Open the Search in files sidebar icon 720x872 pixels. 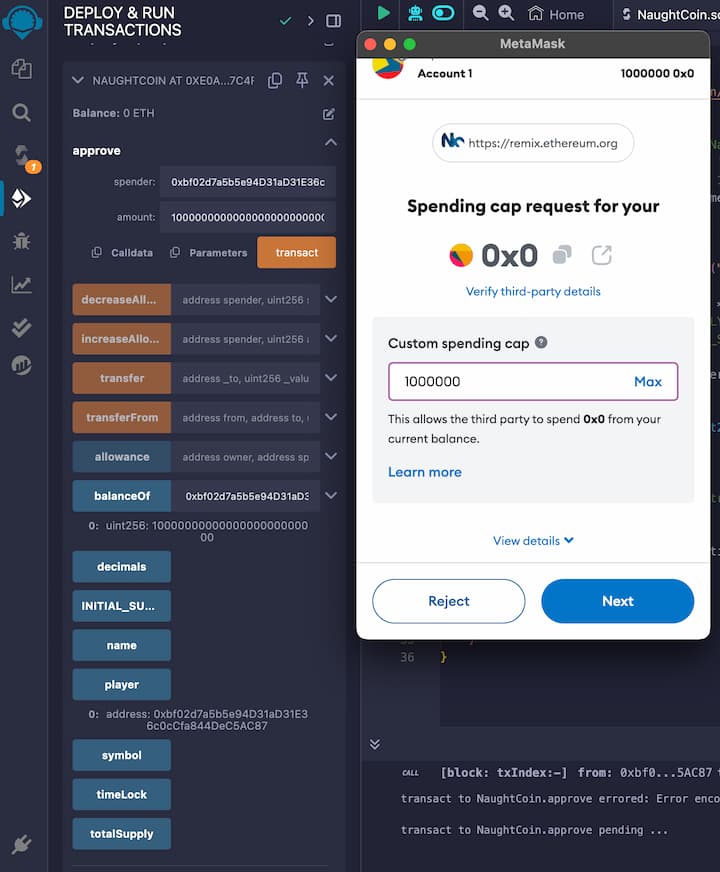click(22, 113)
